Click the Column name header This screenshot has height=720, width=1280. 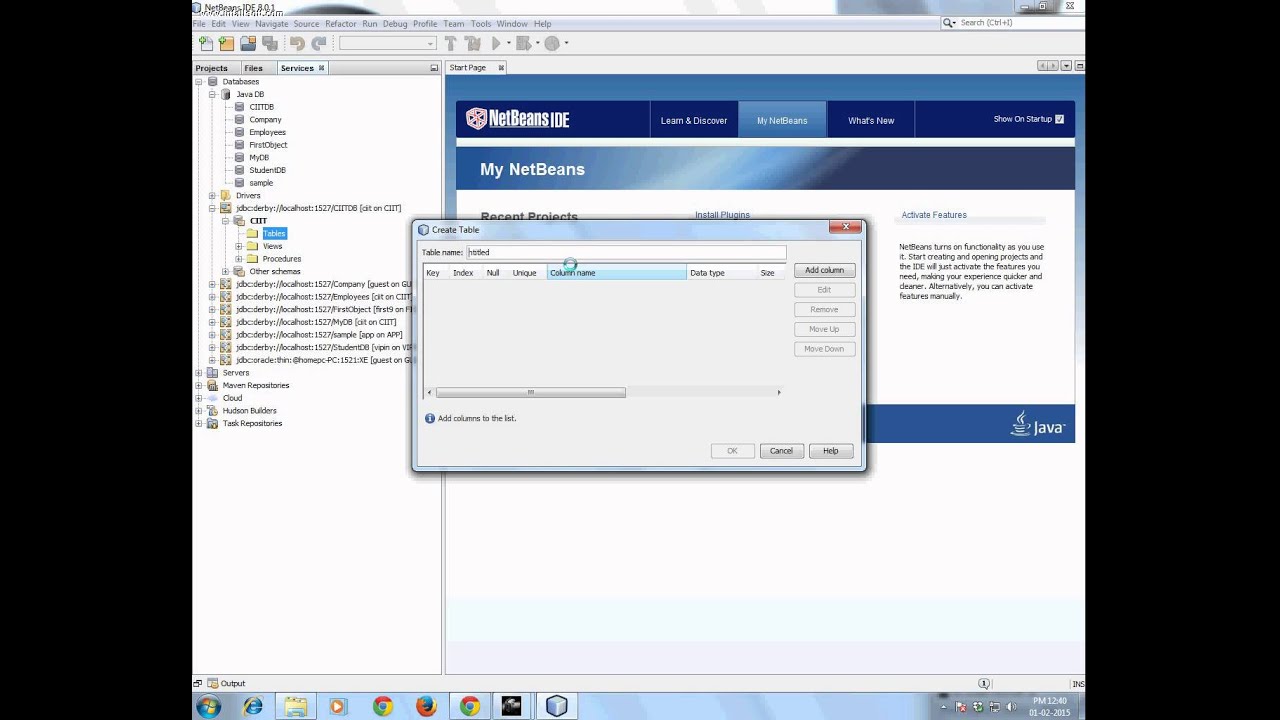click(616, 273)
